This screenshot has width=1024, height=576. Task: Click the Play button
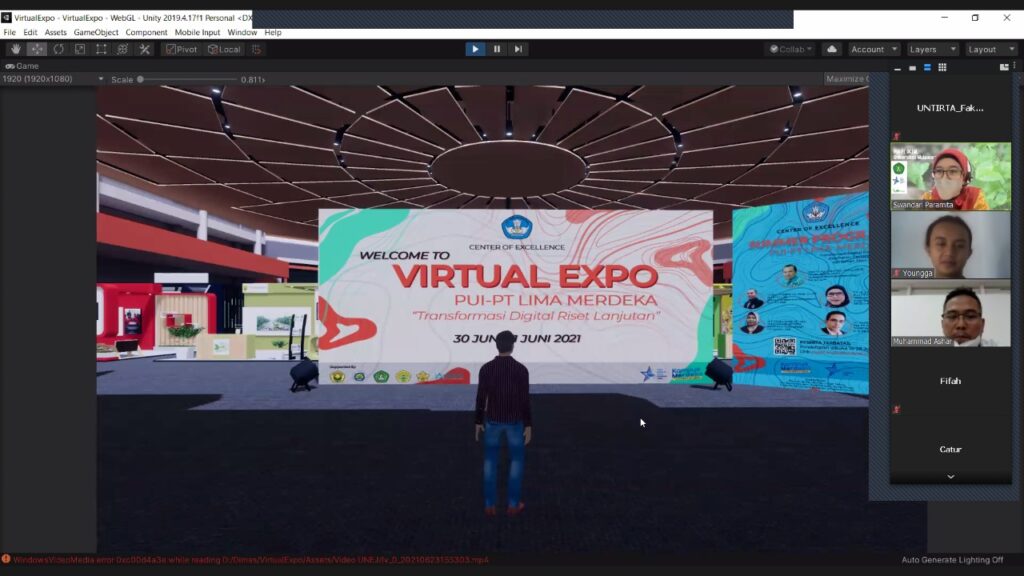click(475, 49)
